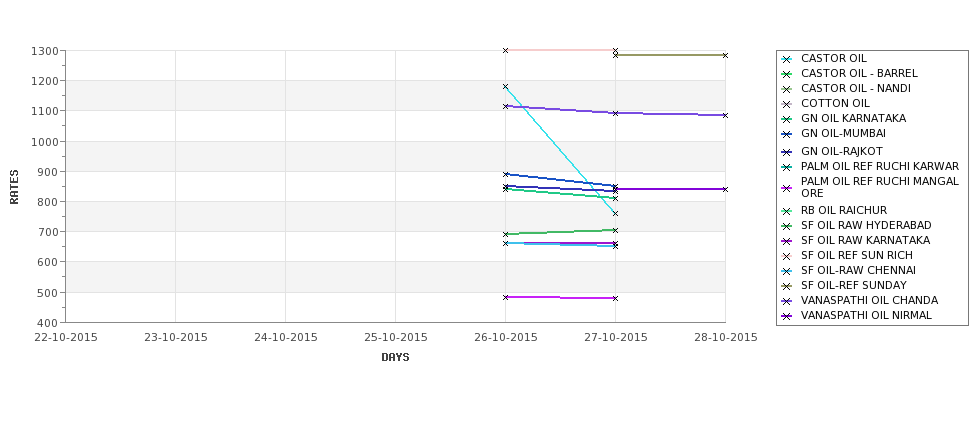975x429 pixels.
Task: Click the 26-10-2015 date axis label
Action: click(506, 338)
